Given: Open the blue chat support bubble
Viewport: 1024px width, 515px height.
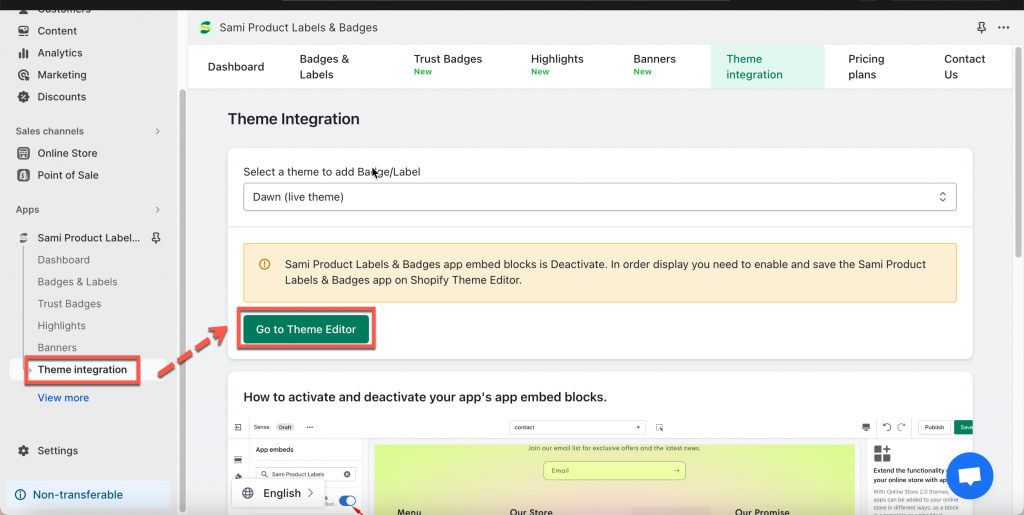Looking at the screenshot, I should pos(970,475).
